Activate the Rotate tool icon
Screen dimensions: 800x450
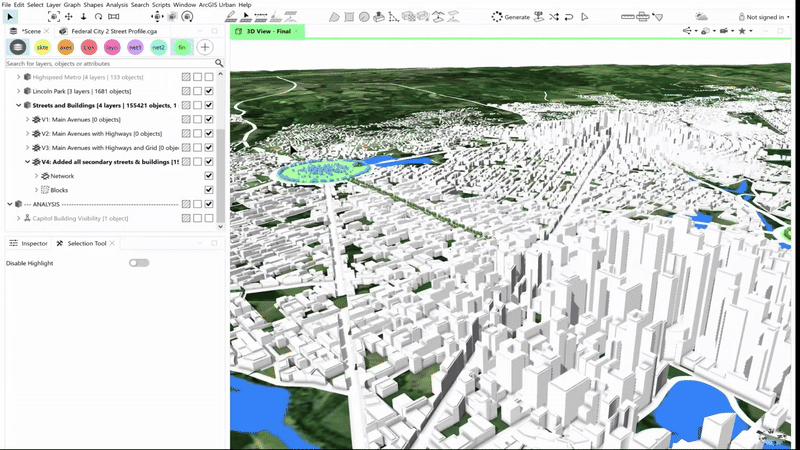point(98,17)
